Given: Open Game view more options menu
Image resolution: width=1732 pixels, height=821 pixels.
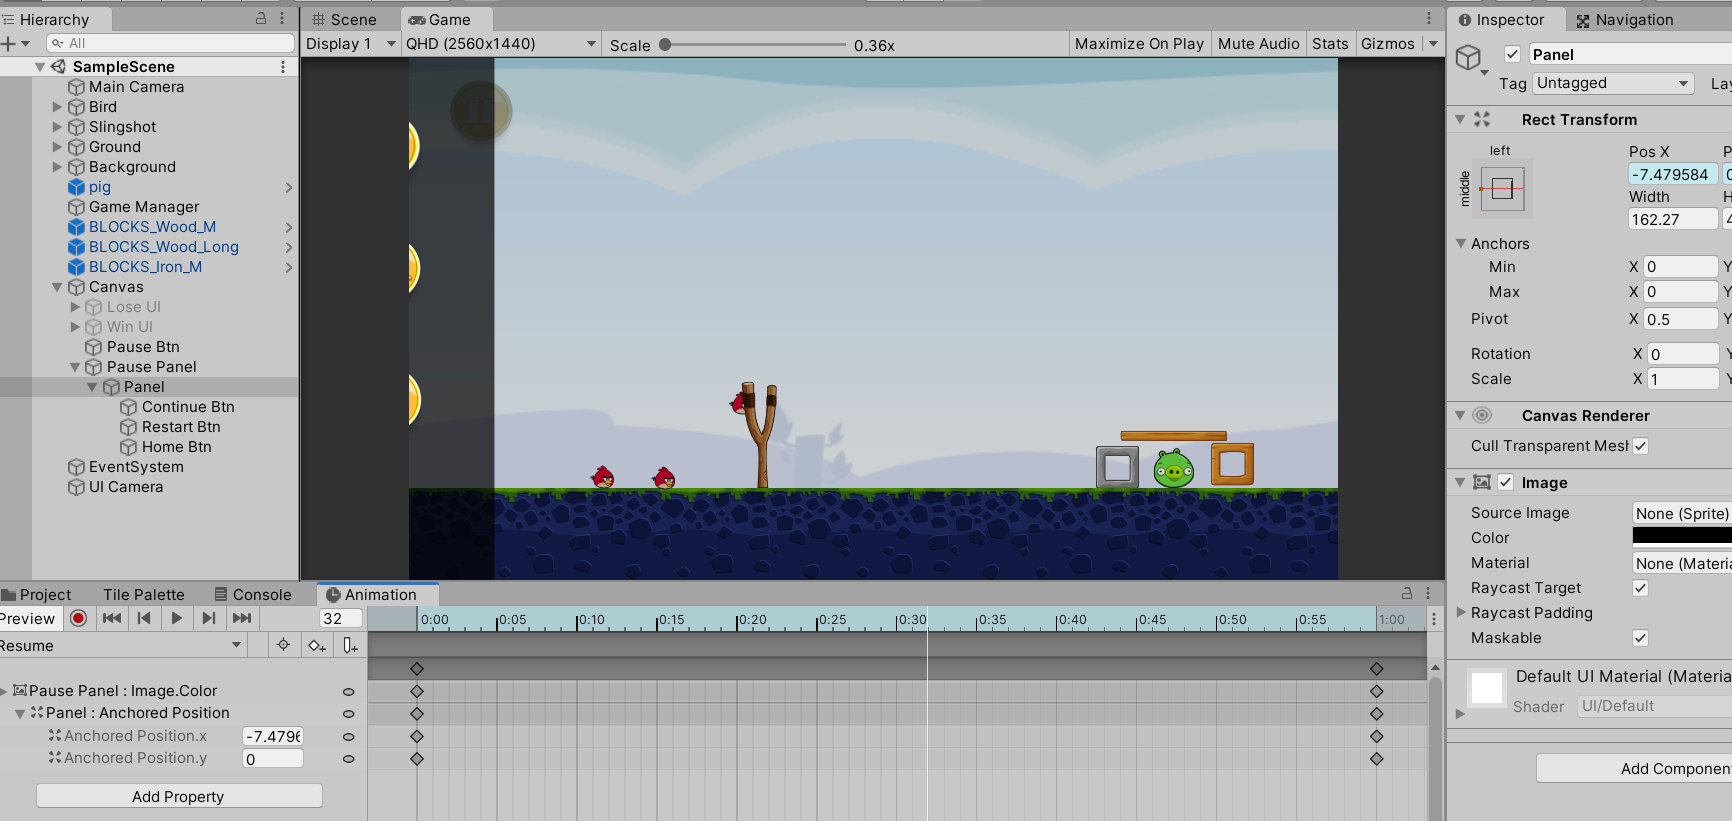Looking at the screenshot, I should [1429, 18].
